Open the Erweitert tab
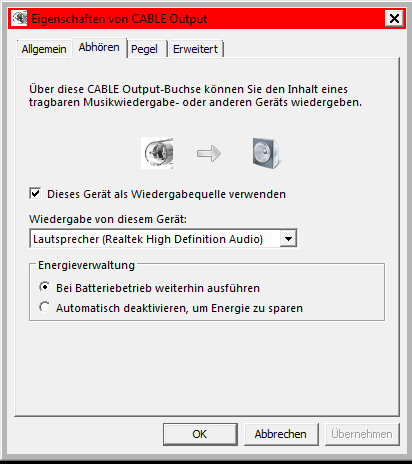 [195, 49]
